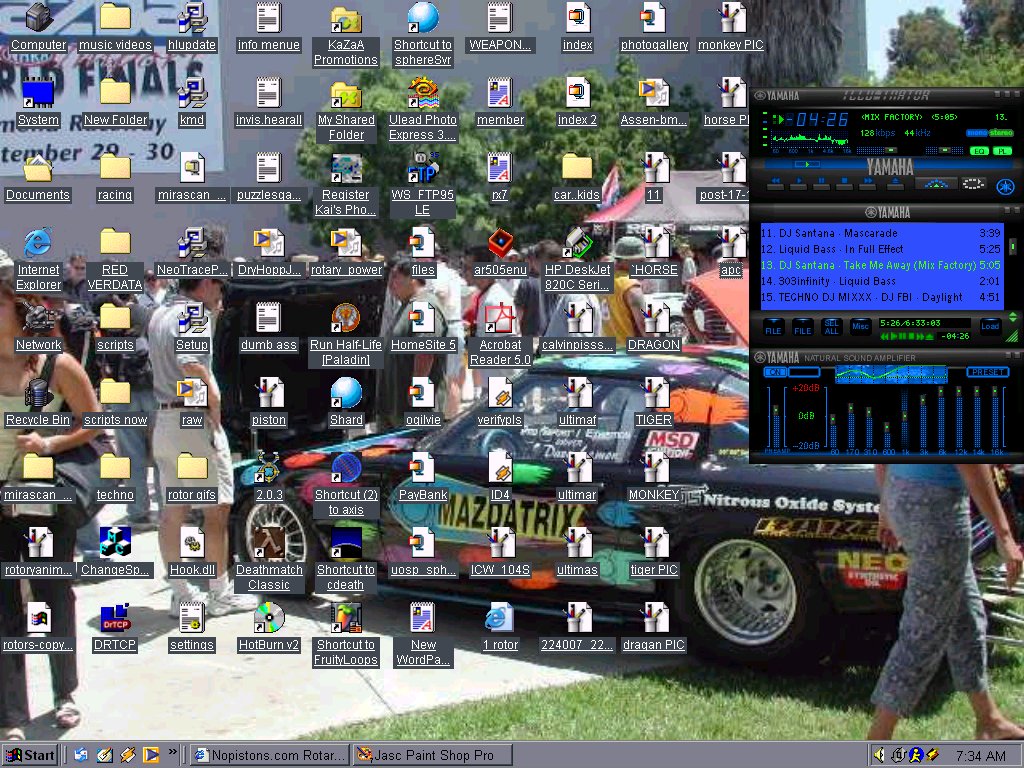1024x768 pixels.
Task: Toggle the PL playlist button
Action: click(1002, 151)
